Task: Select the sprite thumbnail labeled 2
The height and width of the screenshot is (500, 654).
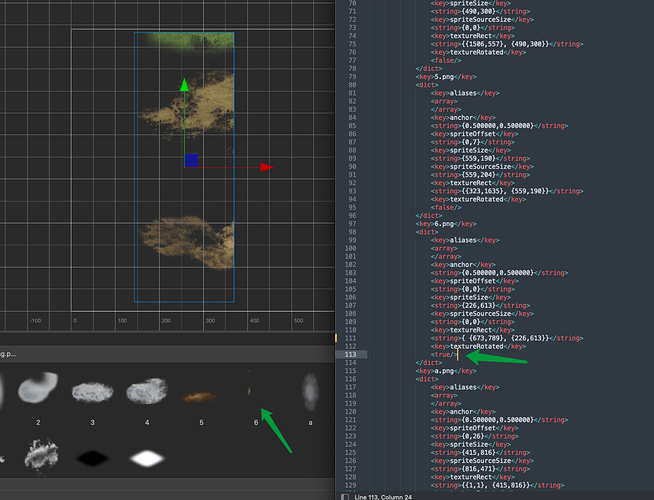Action: point(38,388)
